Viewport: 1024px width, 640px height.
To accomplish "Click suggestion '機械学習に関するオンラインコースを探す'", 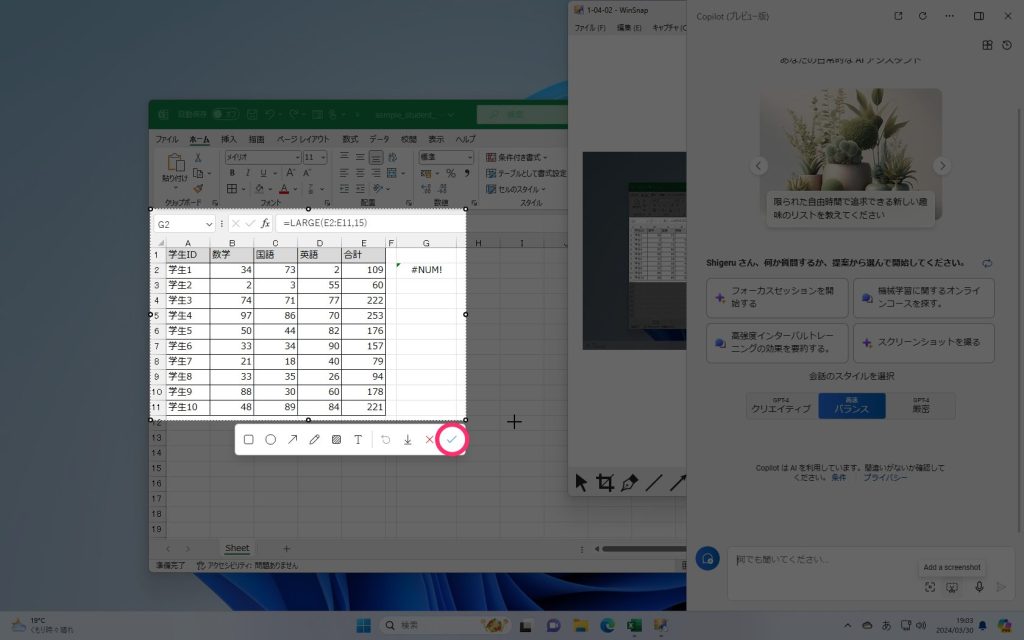I will [923, 297].
